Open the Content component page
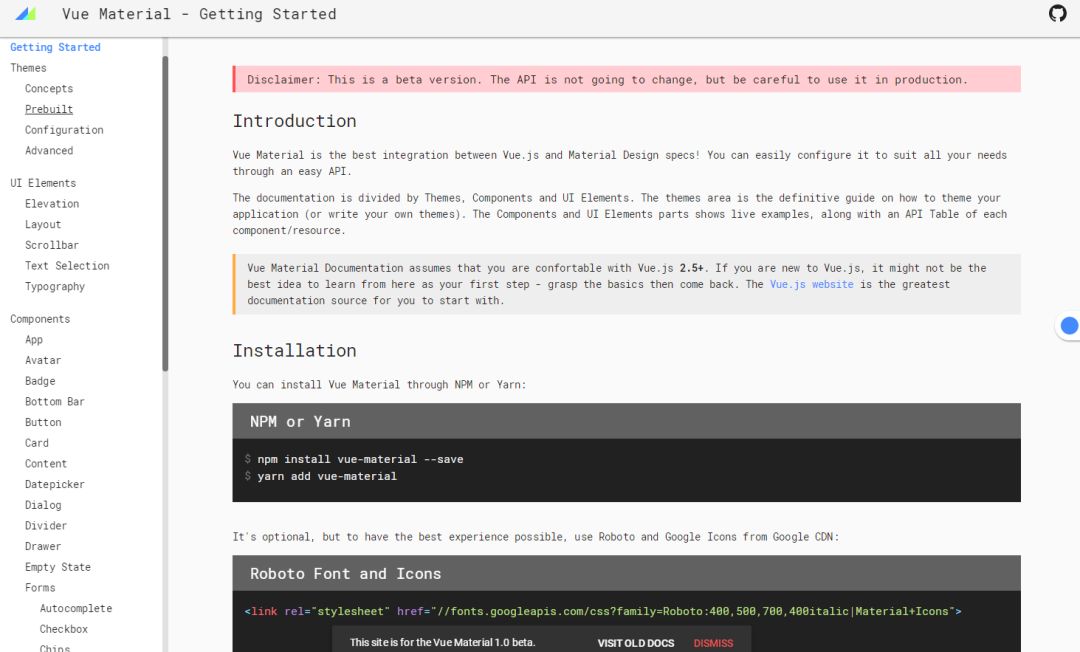 [45, 463]
